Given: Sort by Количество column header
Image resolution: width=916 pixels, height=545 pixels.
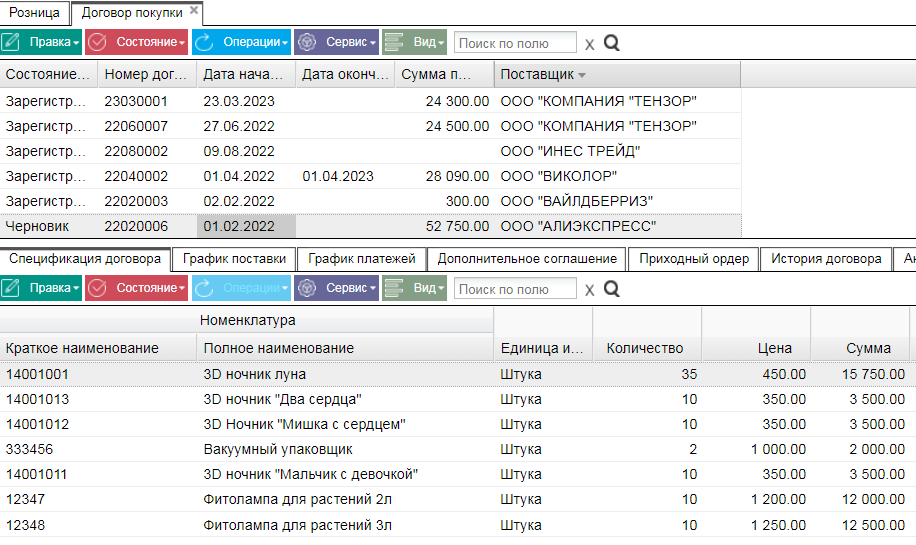Looking at the screenshot, I should [x=647, y=348].
